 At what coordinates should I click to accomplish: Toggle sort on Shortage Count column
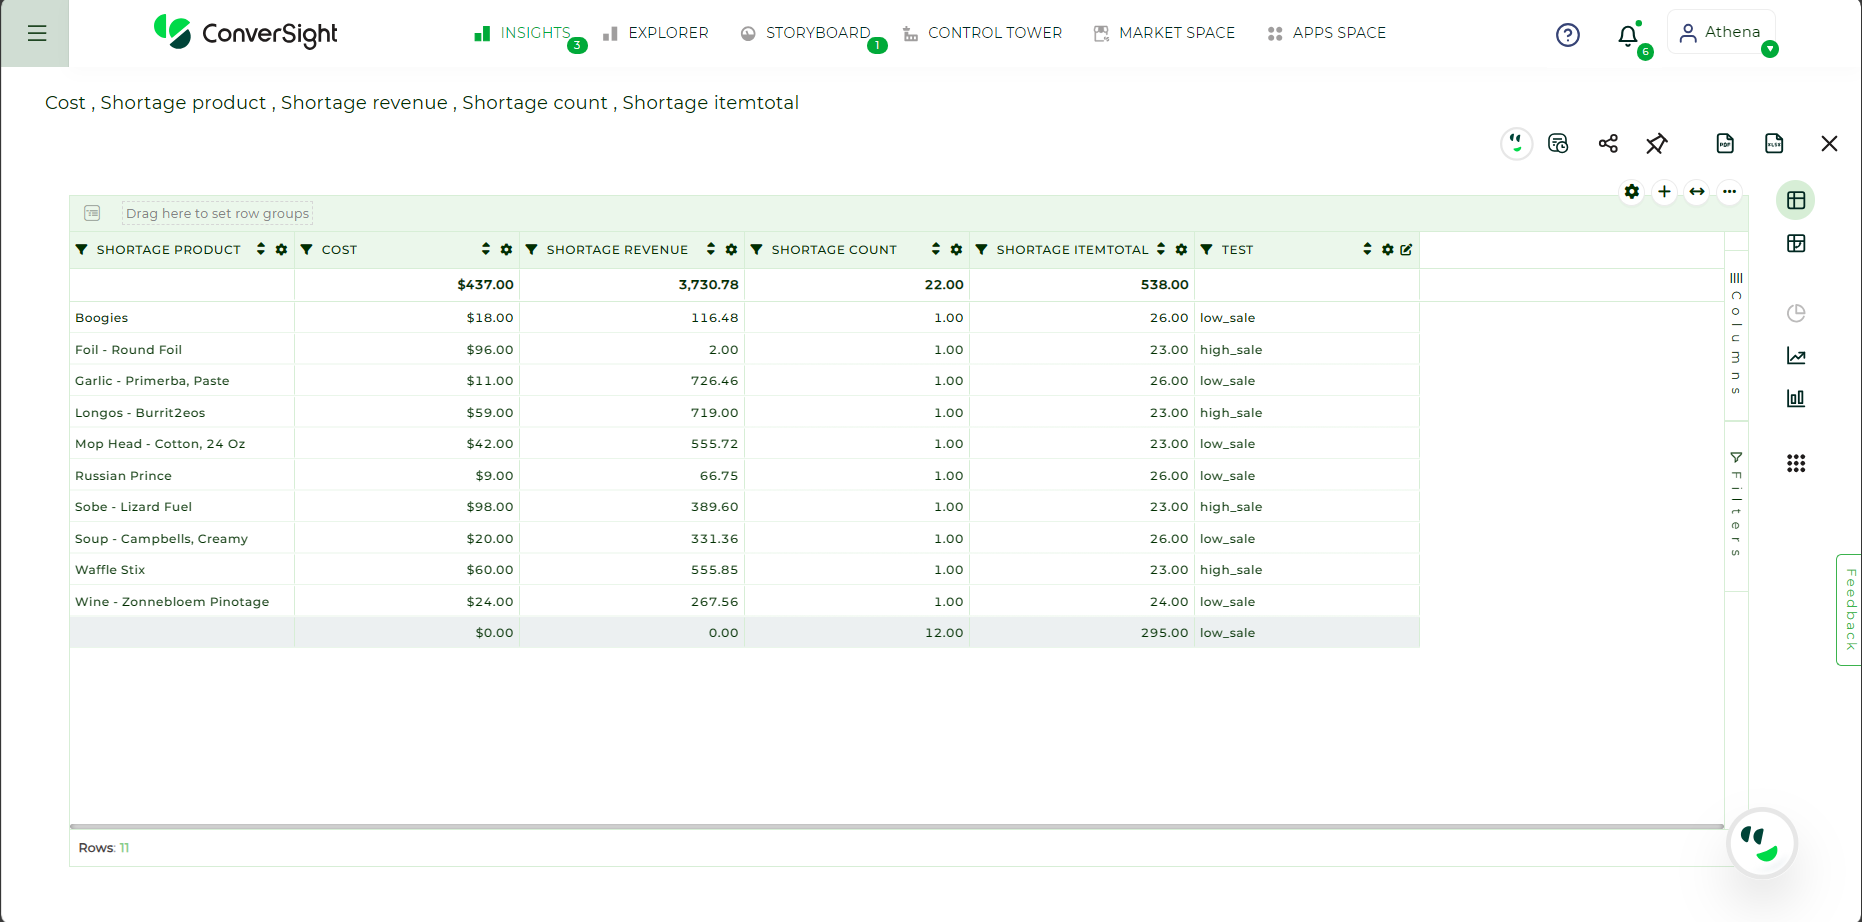(x=936, y=249)
